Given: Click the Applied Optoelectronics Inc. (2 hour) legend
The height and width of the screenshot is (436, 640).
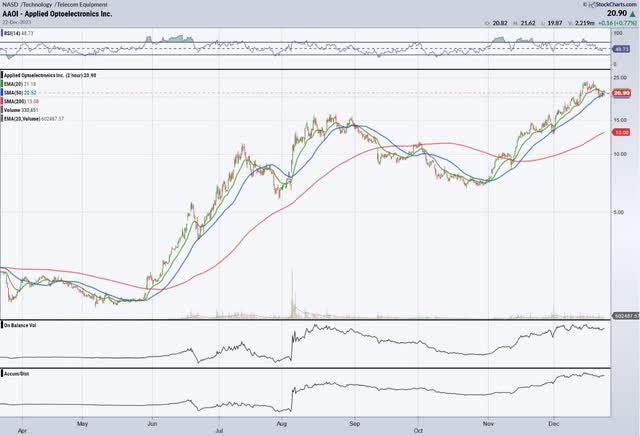Looking at the screenshot, I should click(x=50, y=75).
